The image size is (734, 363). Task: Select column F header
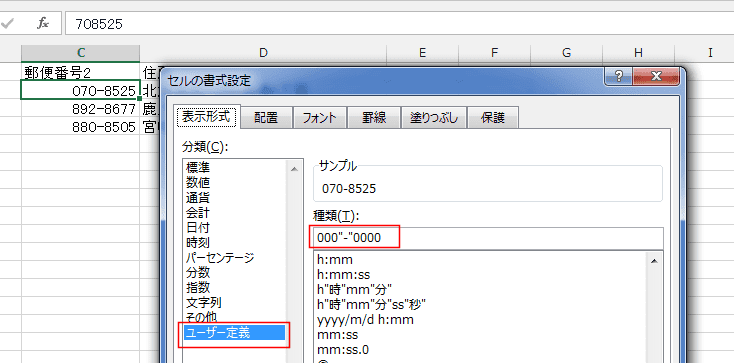tap(494, 52)
